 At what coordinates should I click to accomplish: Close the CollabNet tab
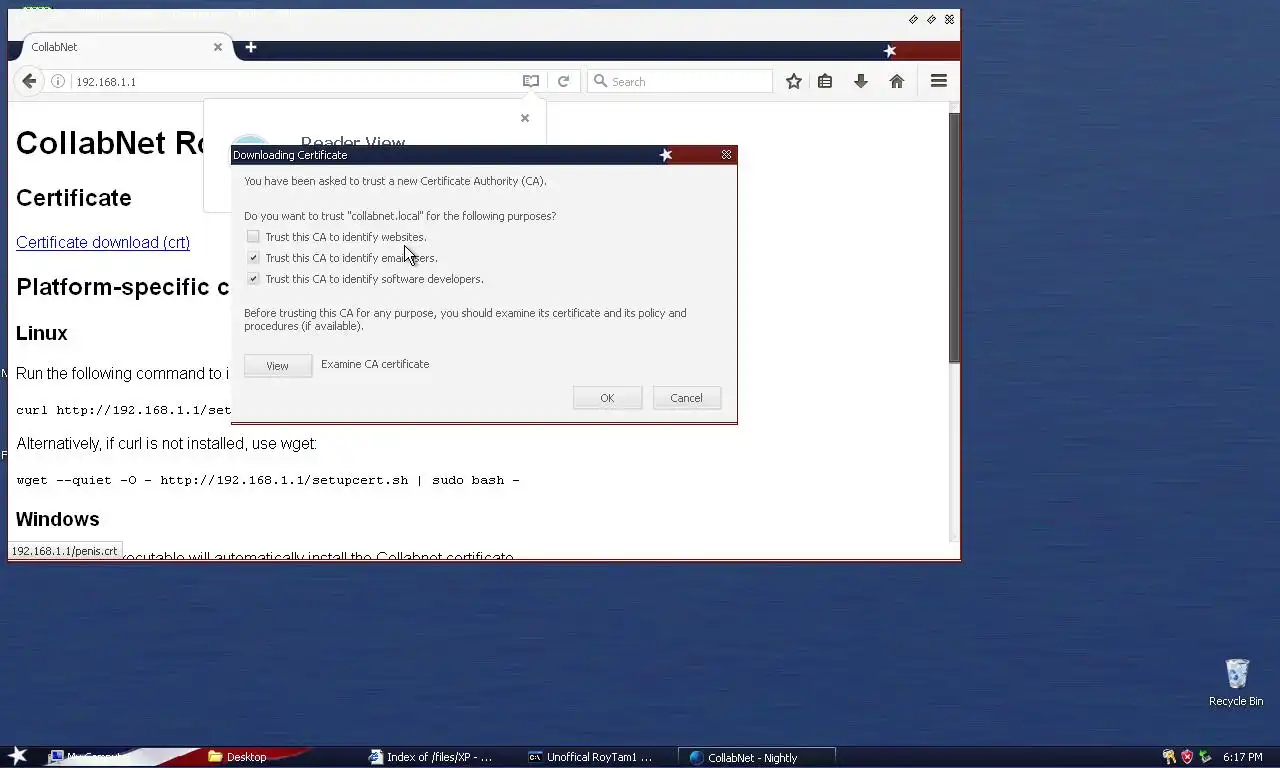tap(218, 47)
